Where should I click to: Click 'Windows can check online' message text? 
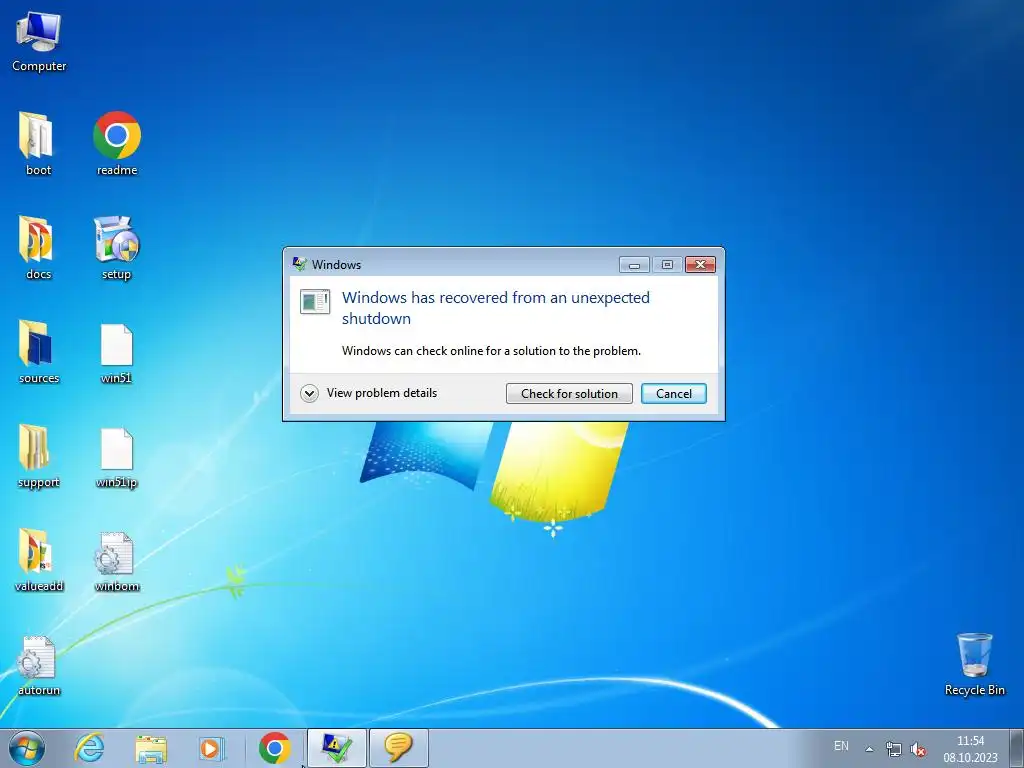pyautogui.click(x=491, y=351)
